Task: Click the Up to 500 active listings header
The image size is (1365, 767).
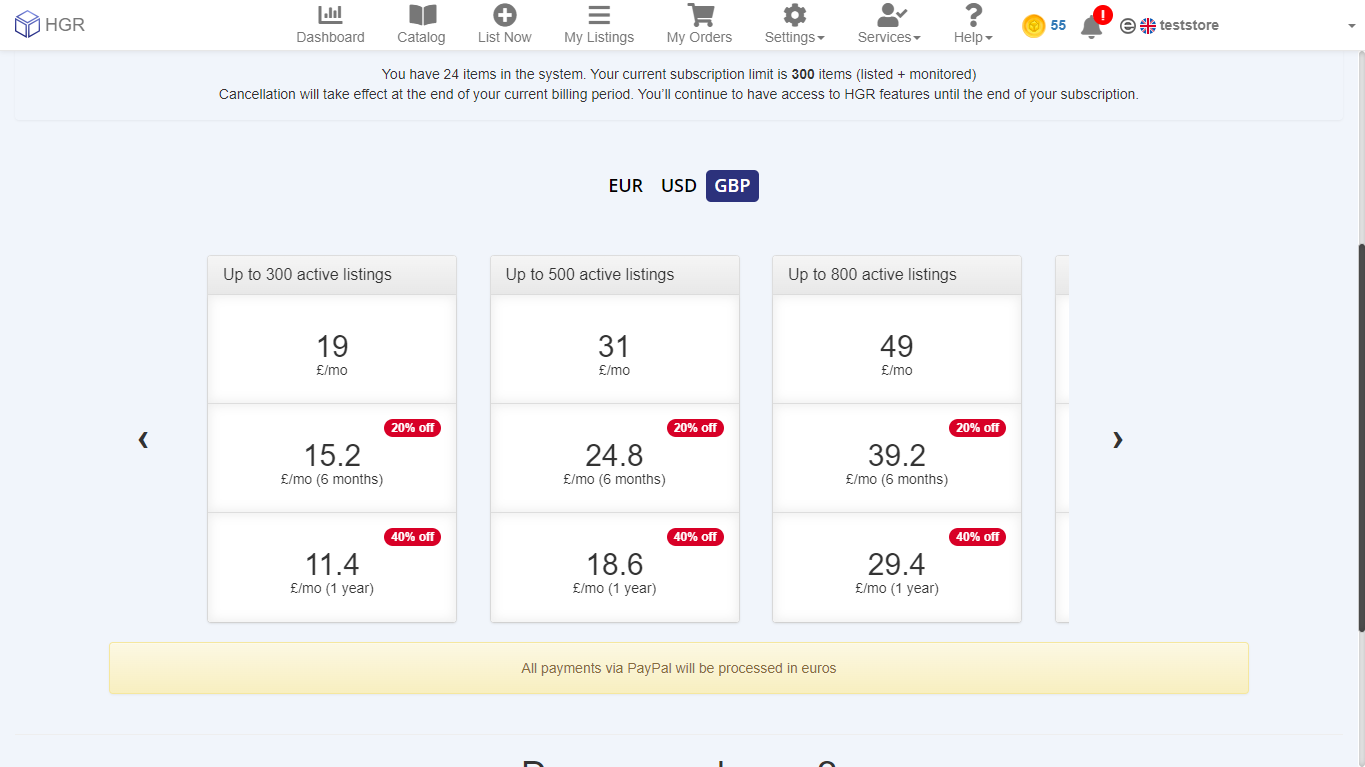Action: [615, 275]
